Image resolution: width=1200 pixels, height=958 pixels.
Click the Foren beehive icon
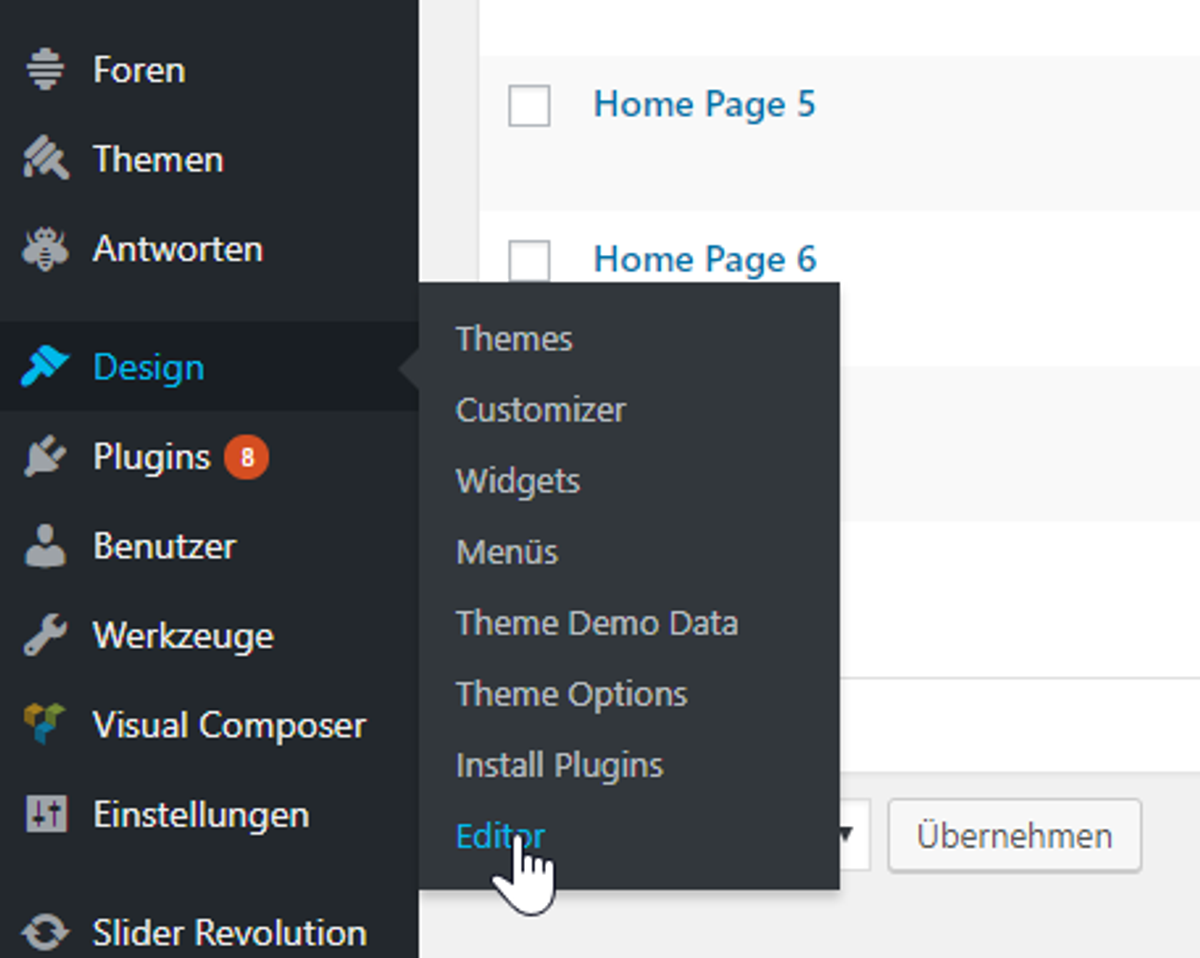pyautogui.click(x=45, y=70)
